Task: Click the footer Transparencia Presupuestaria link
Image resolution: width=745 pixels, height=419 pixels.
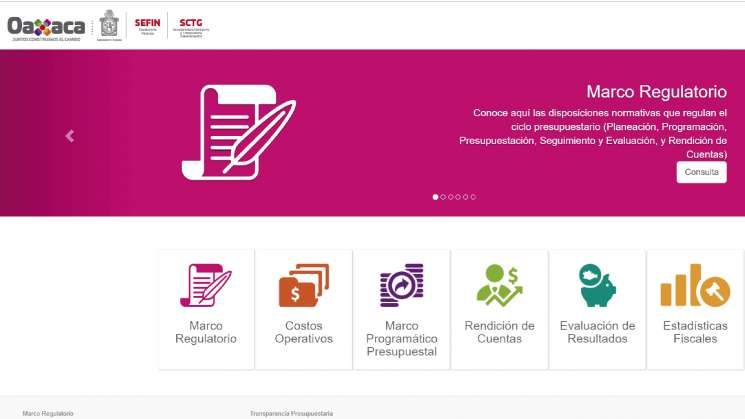Action: [291, 414]
